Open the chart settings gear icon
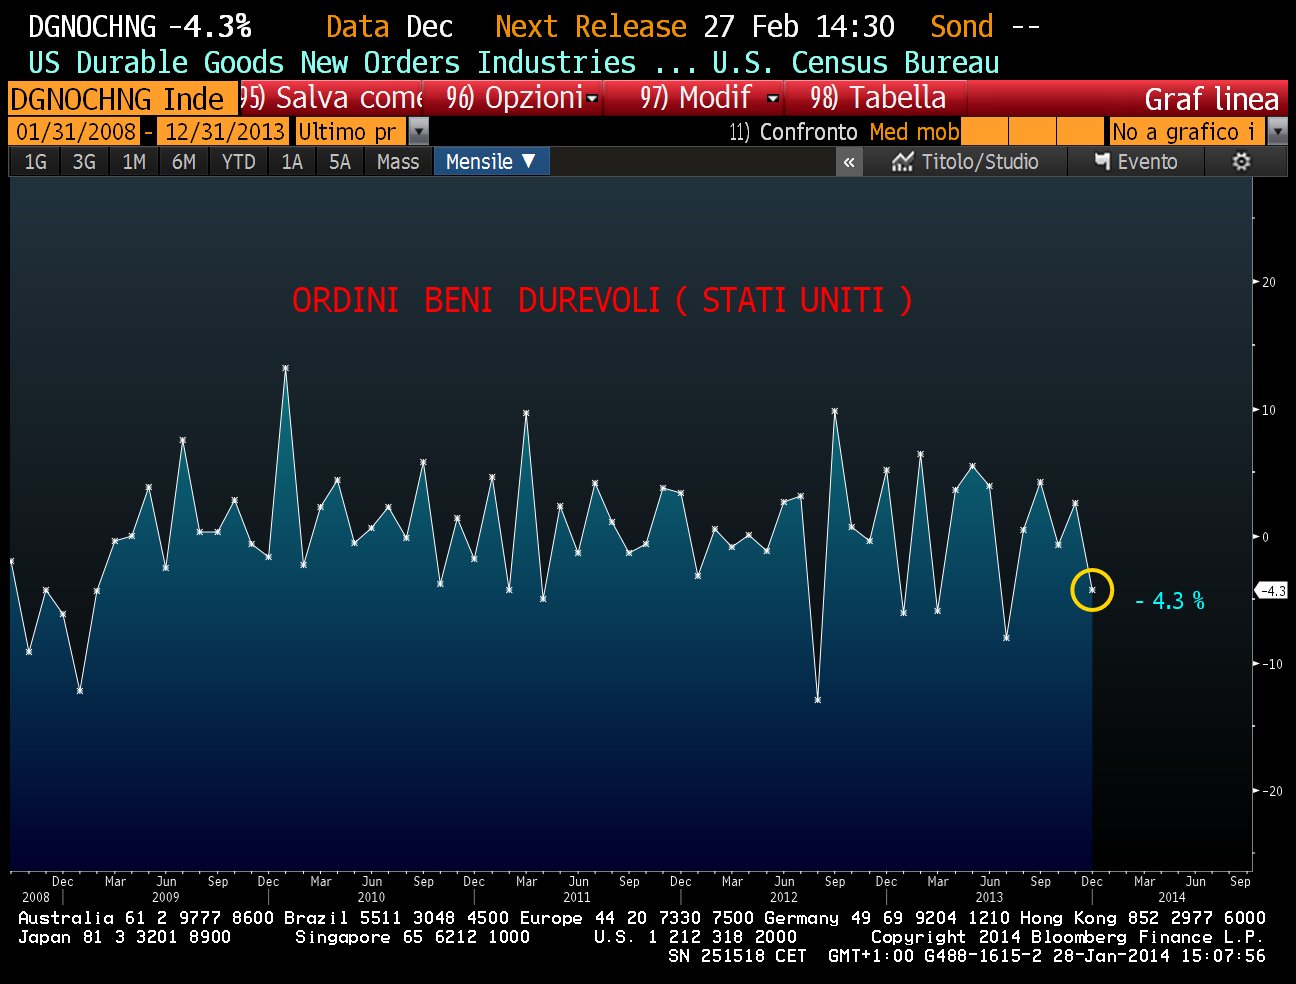 click(1241, 162)
